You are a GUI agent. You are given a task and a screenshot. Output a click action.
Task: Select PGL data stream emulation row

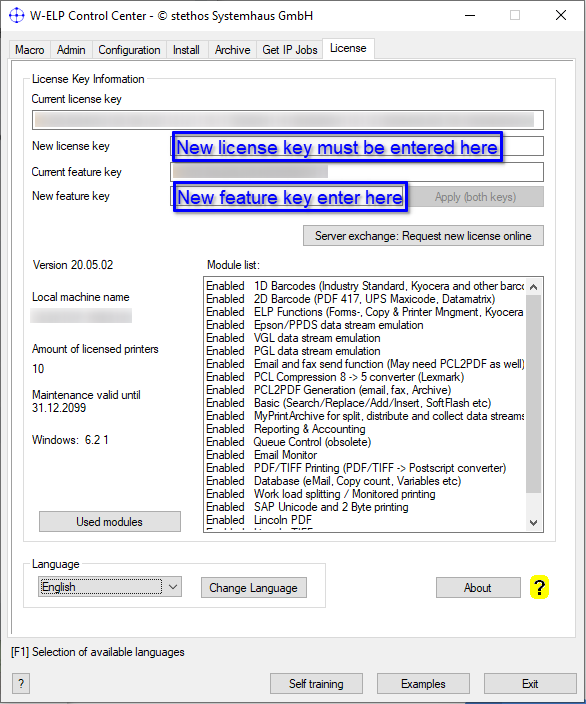pos(365,351)
